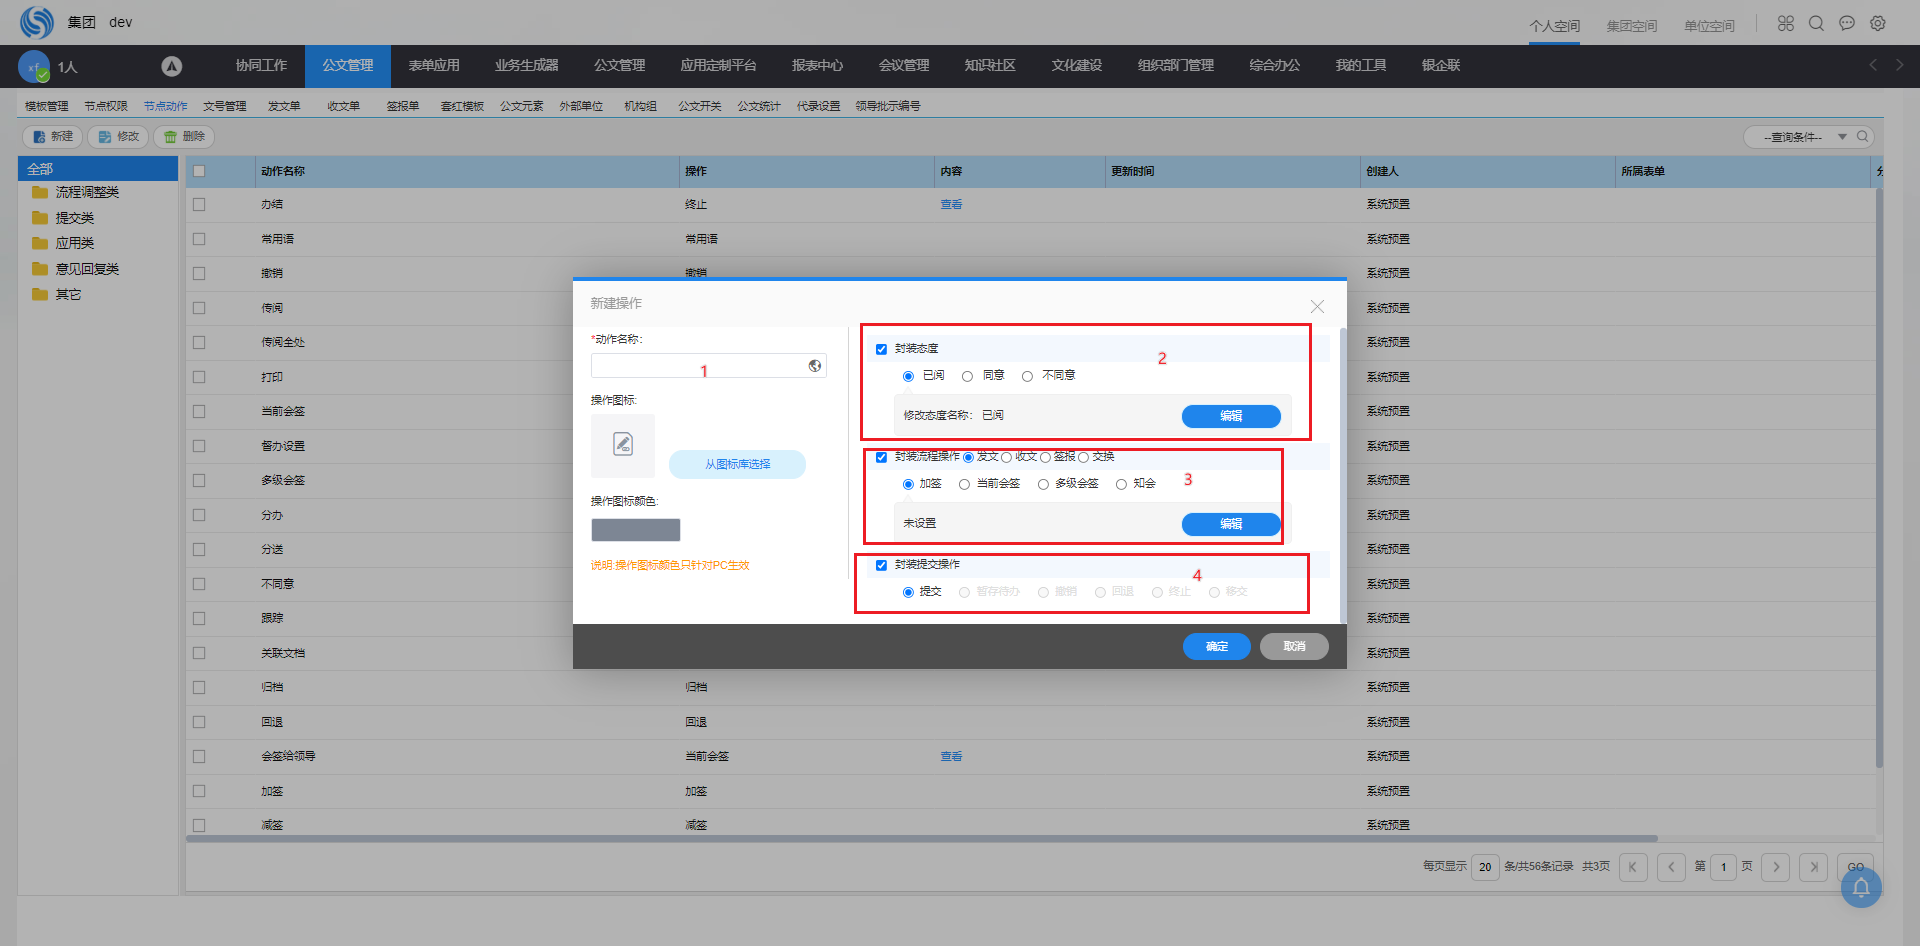Click the top bar search magnifier icon
Screen dimensions: 1920x946
(x=1816, y=23)
